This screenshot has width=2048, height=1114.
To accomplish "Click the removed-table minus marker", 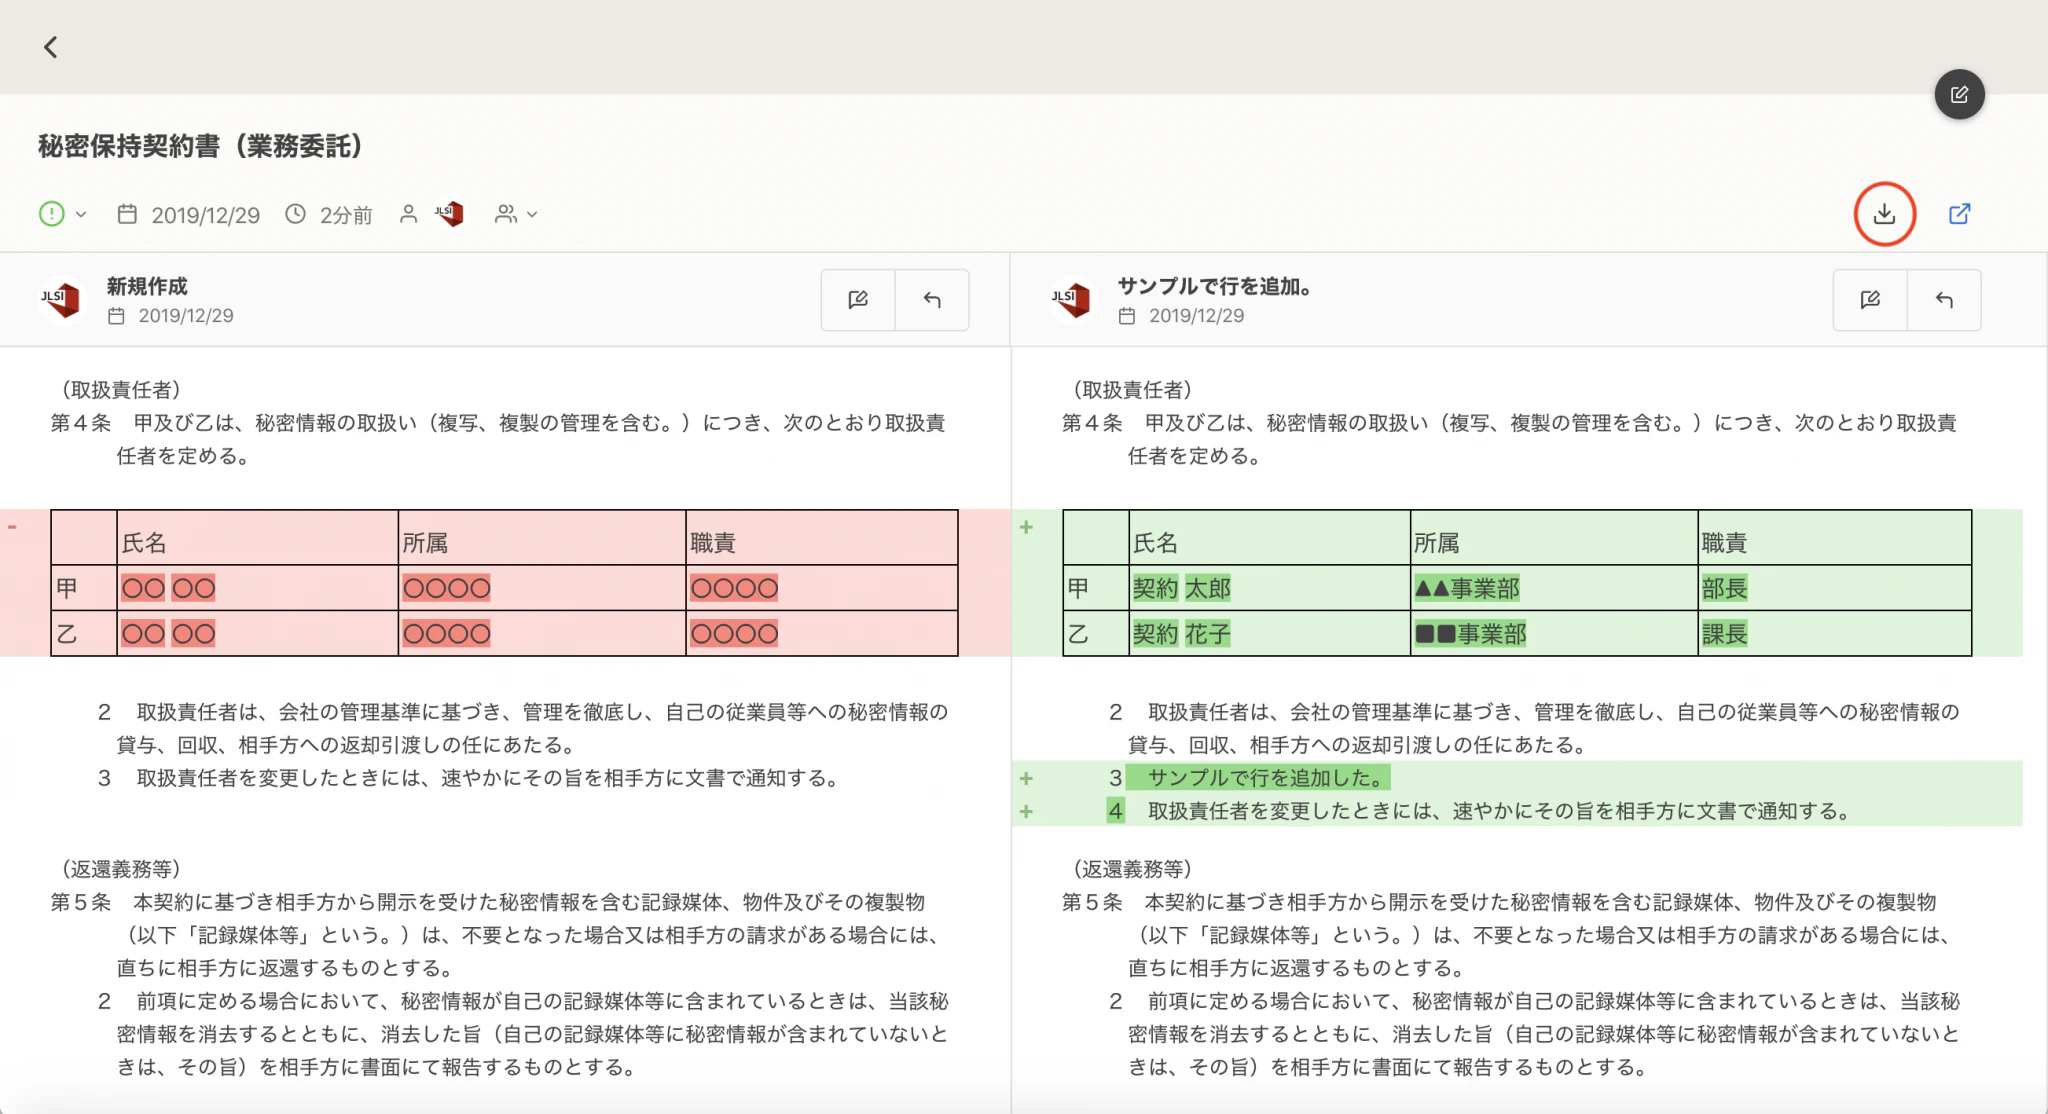I will [x=13, y=526].
